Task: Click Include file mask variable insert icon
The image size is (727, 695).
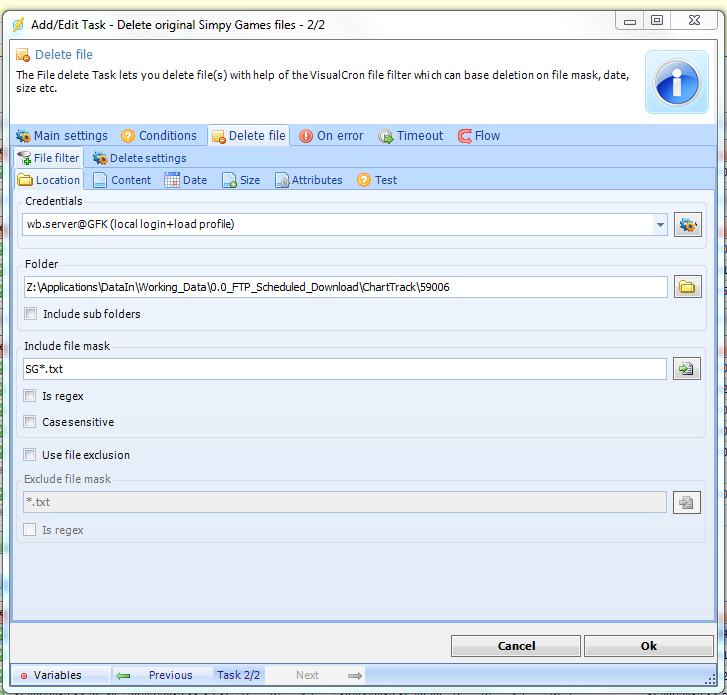Action: [687, 369]
